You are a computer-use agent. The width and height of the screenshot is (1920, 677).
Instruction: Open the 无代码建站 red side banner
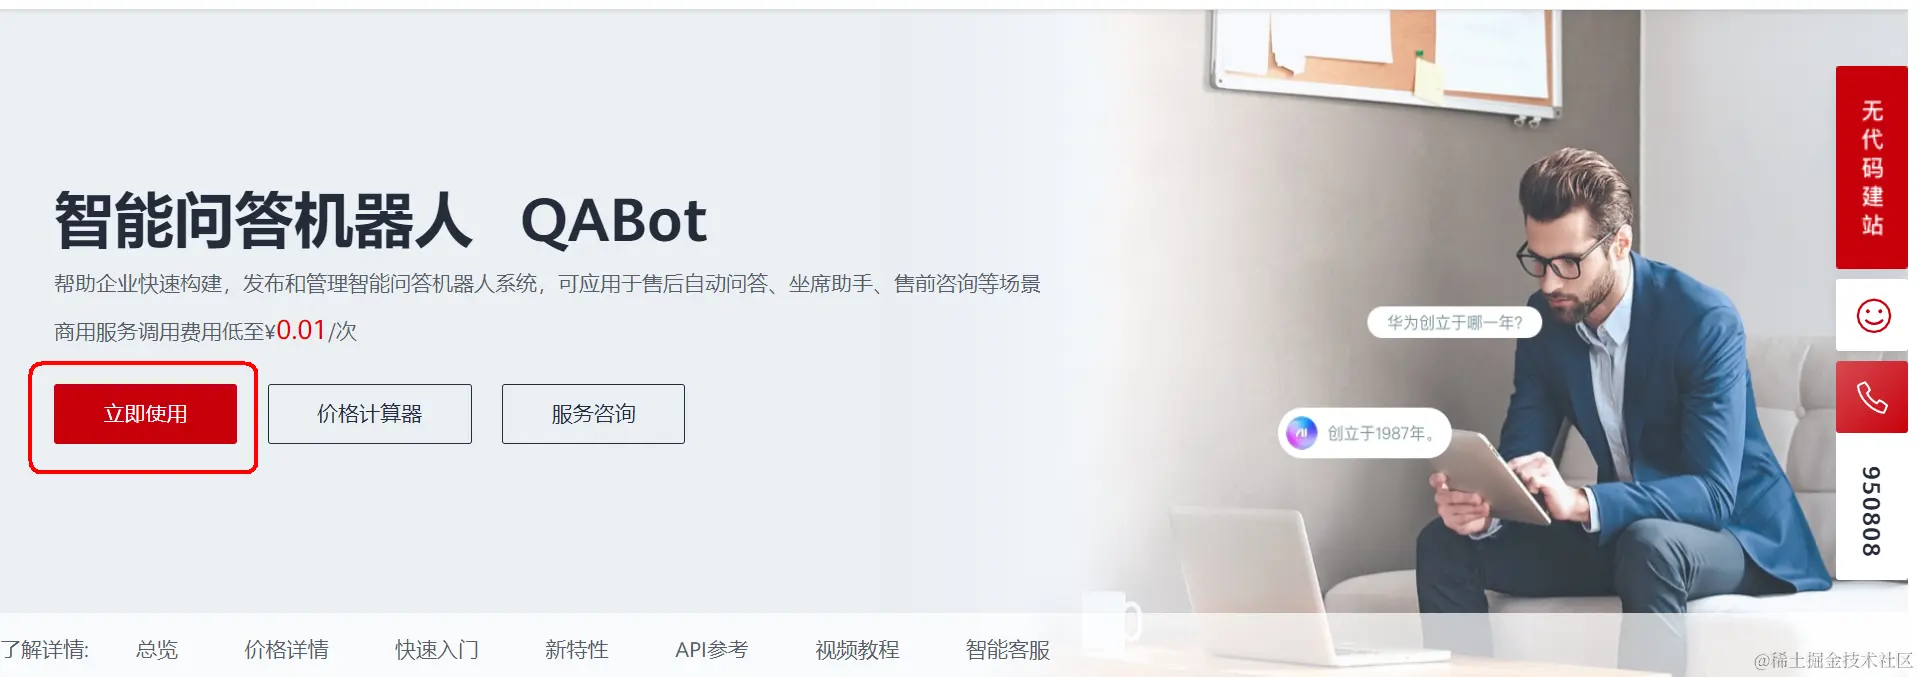pyautogui.click(x=1872, y=167)
